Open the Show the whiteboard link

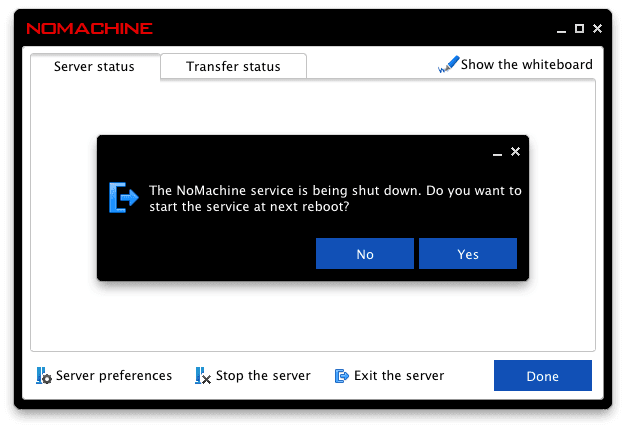point(526,65)
